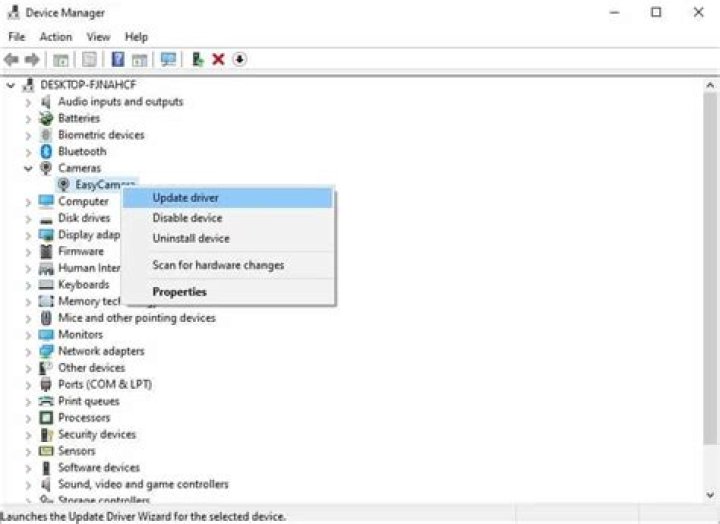The height and width of the screenshot is (524, 720).
Task: Click the Bluetooth icon in device tree
Action: [46, 151]
